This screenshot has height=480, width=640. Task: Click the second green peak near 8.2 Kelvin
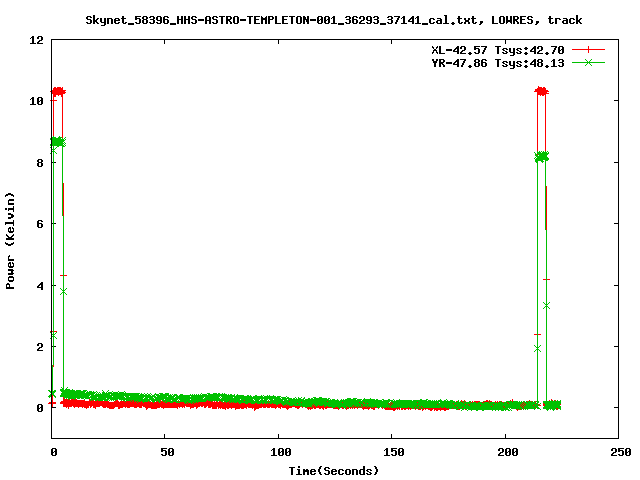(542, 156)
